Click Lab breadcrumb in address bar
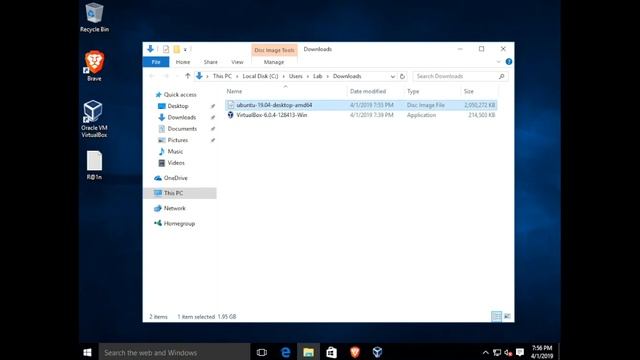The height and width of the screenshot is (360, 640). (317, 76)
